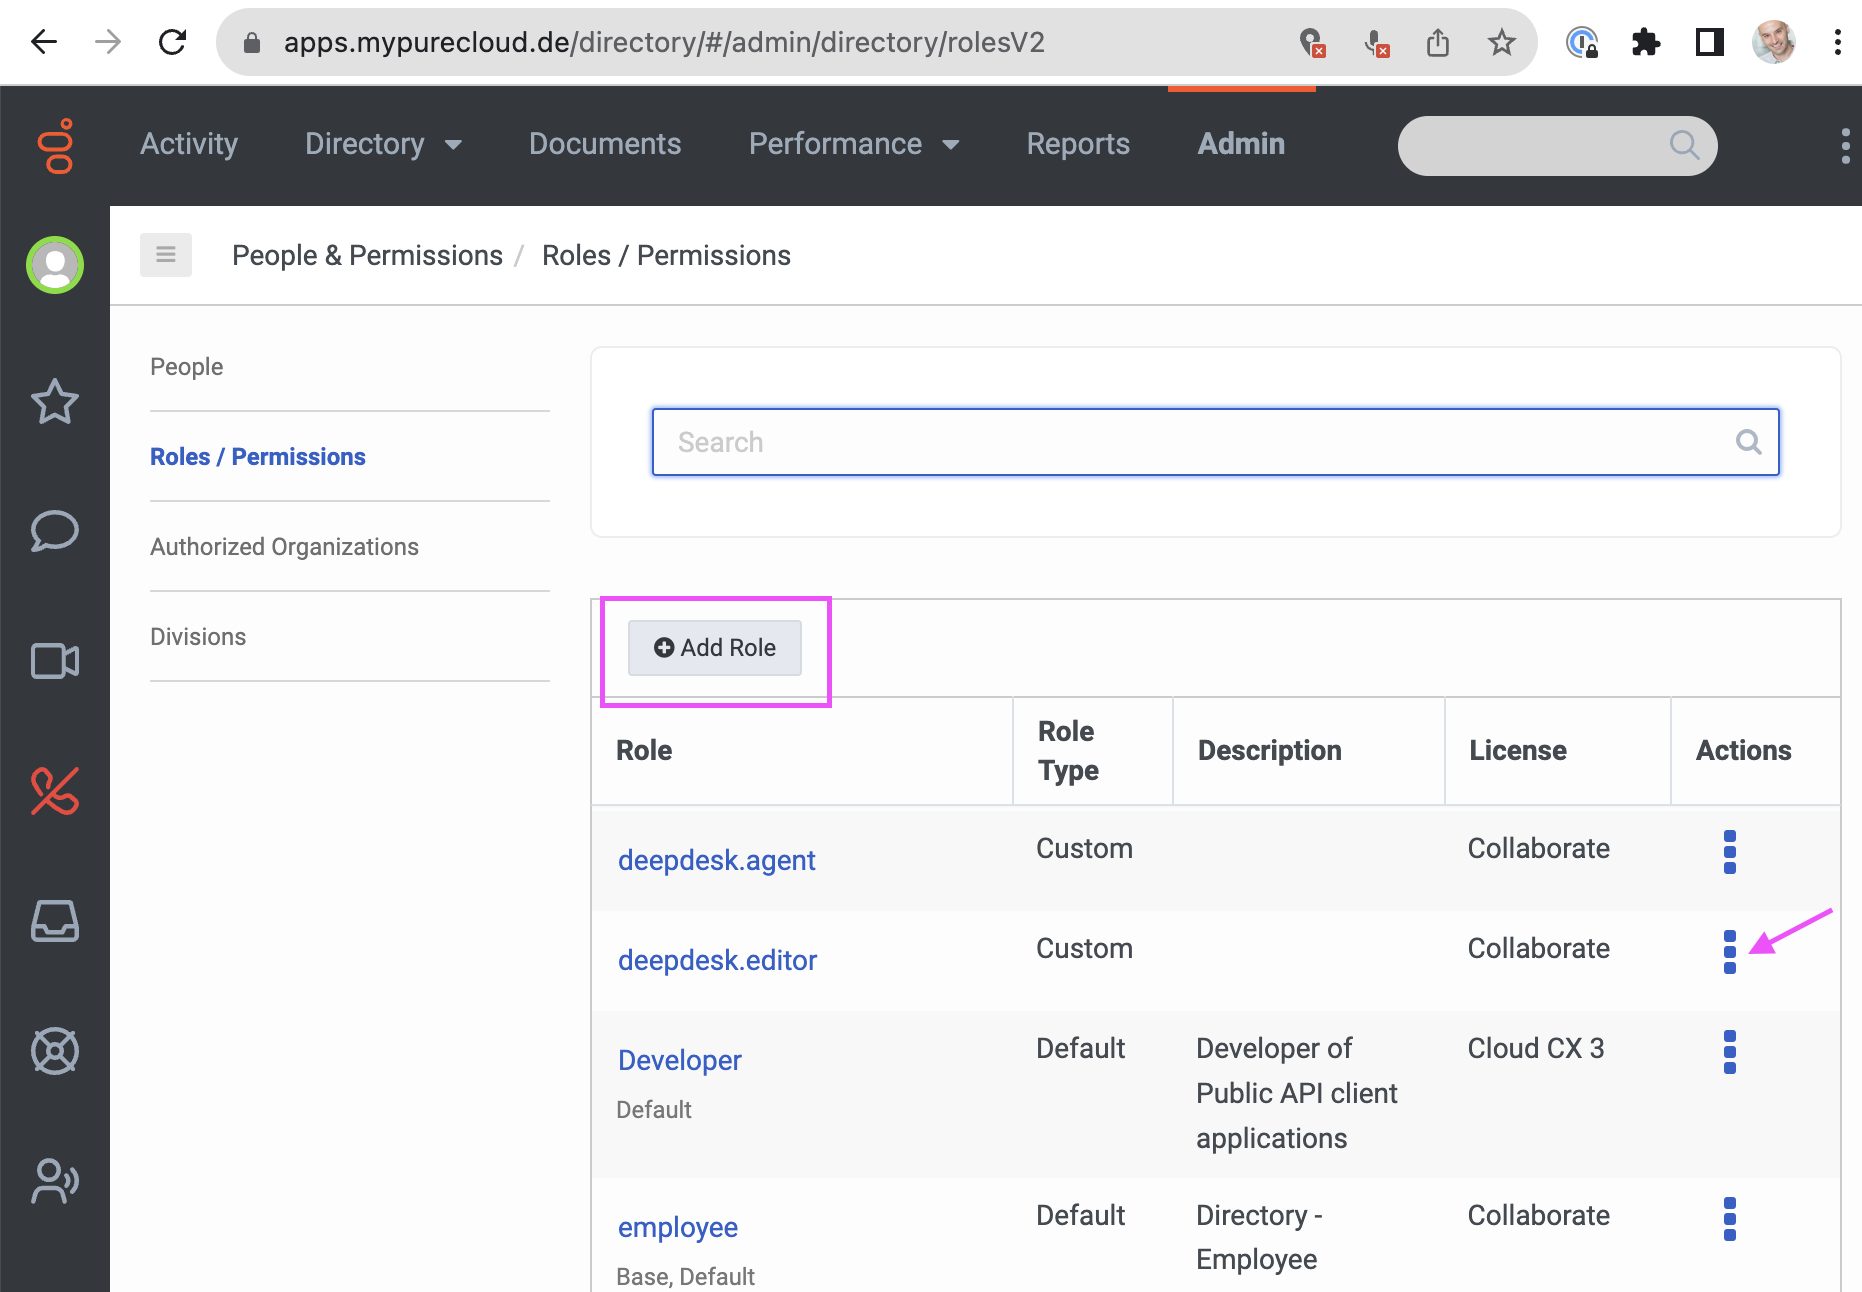Viewport: 1862px width, 1292px height.
Task: Expand the Directory navigation dropdown
Action: 384,145
